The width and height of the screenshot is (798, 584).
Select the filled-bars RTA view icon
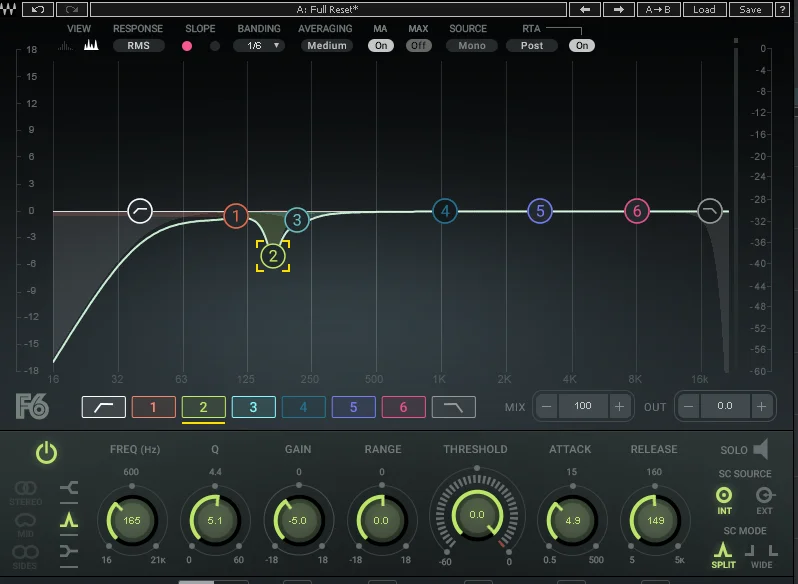coord(91,45)
